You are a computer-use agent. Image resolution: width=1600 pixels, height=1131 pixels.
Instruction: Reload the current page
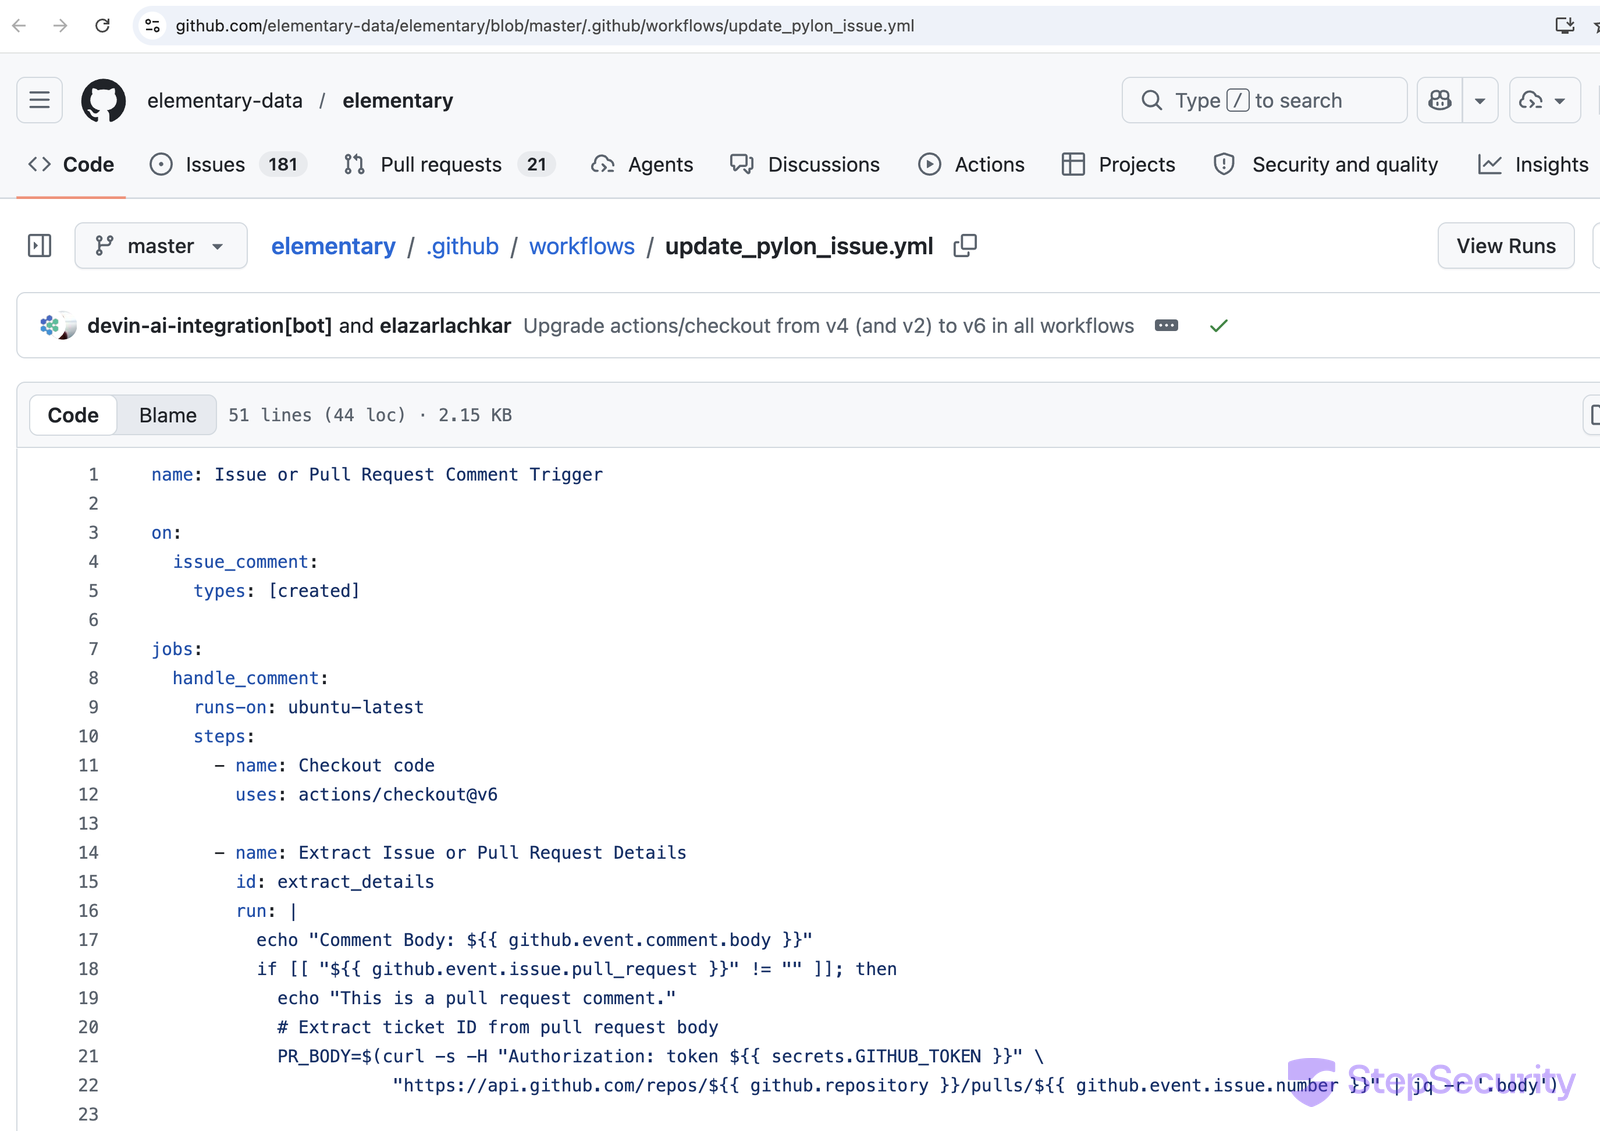(102, 26)
